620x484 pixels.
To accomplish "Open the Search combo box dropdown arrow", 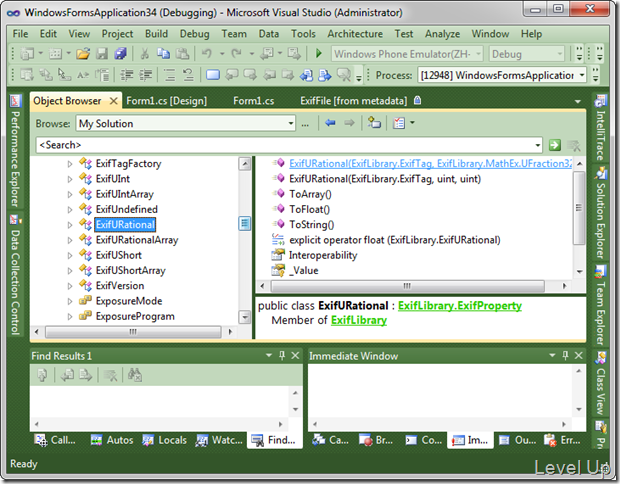I will pos(538,145).
